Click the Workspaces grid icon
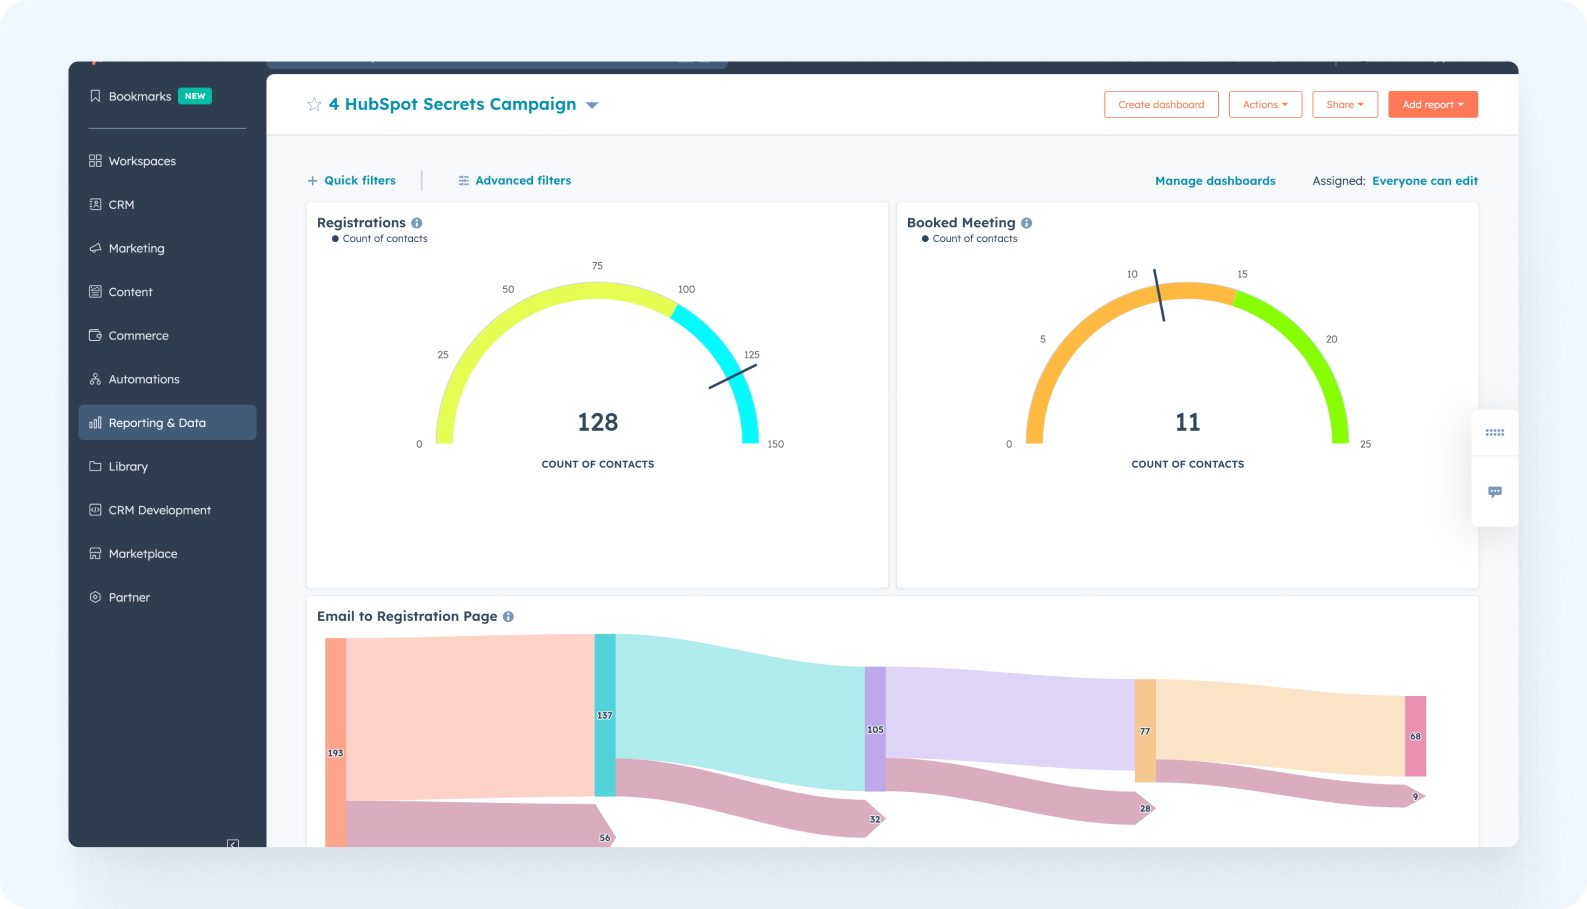The width and height of the screenshot is (1587, 909). tap(95, 161)
